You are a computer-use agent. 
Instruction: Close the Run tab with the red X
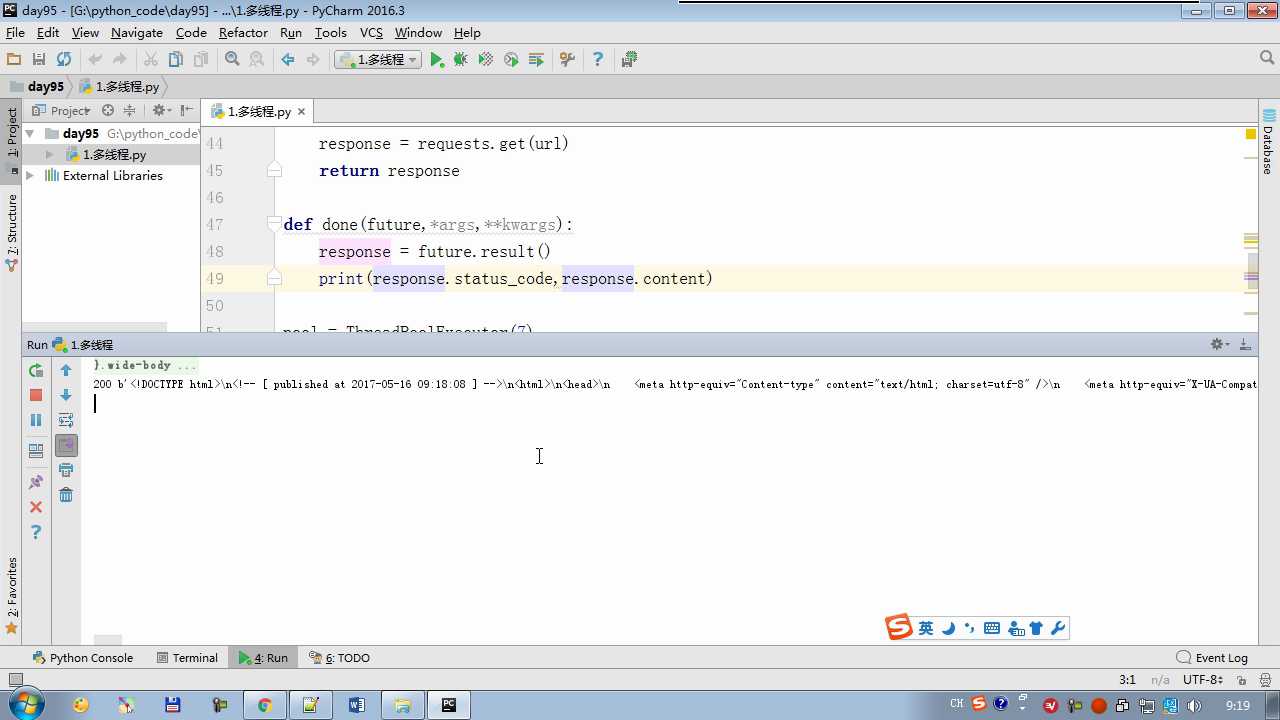pyautogui.click(x=36, y=507)
